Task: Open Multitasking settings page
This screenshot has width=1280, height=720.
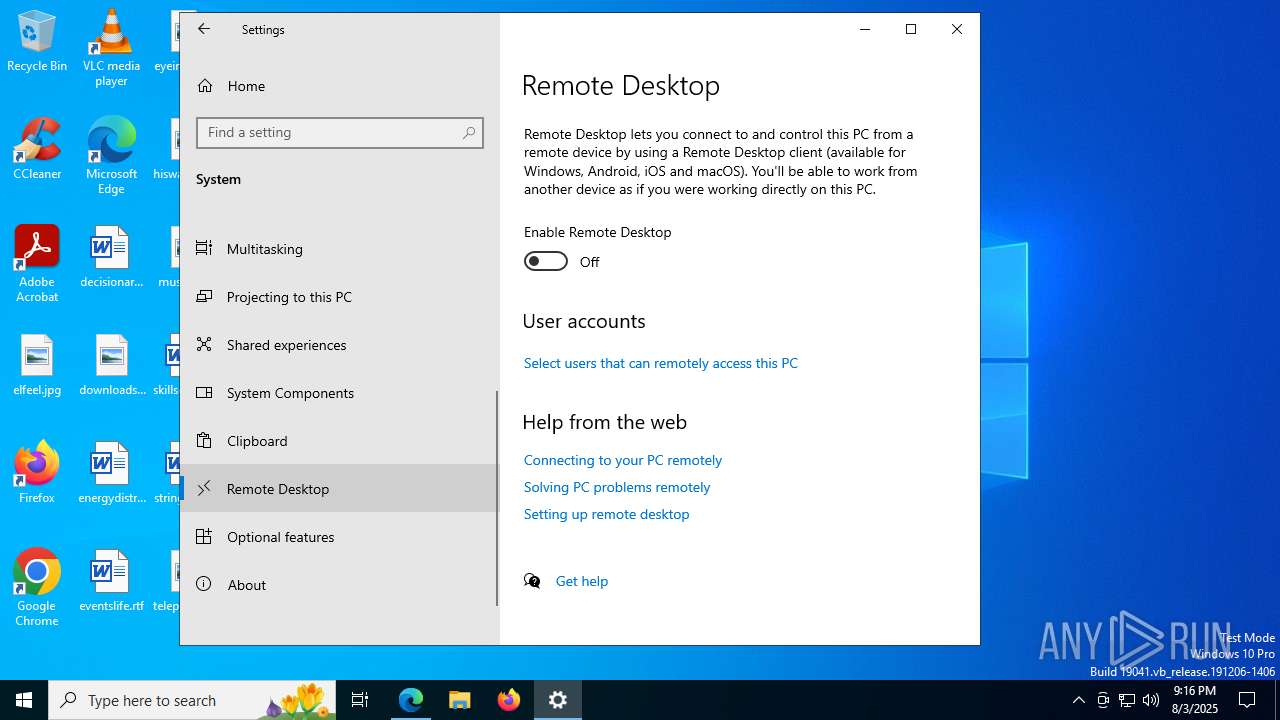Action: pos(340,249)
